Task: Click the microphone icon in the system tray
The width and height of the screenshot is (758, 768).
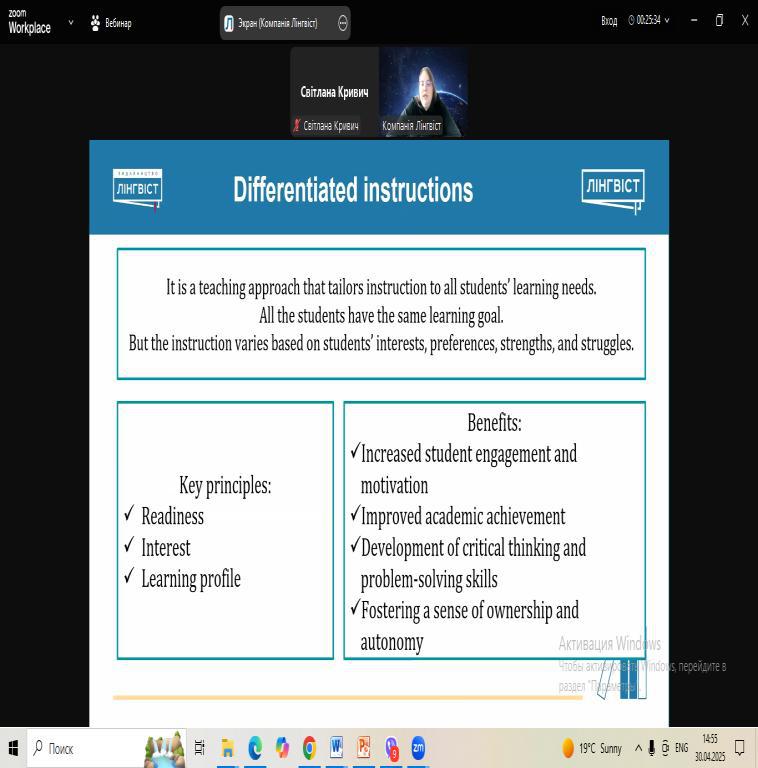Action: click(x=651, y=748)
